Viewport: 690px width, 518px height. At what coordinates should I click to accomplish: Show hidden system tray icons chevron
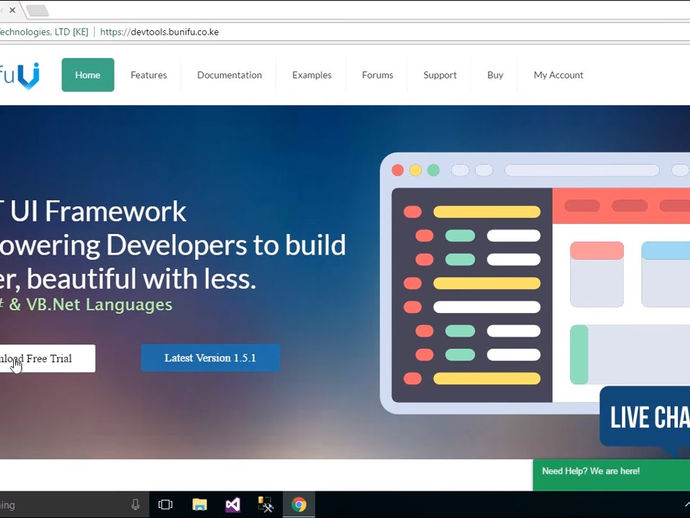pyautogui.click(x=686, y=504)
